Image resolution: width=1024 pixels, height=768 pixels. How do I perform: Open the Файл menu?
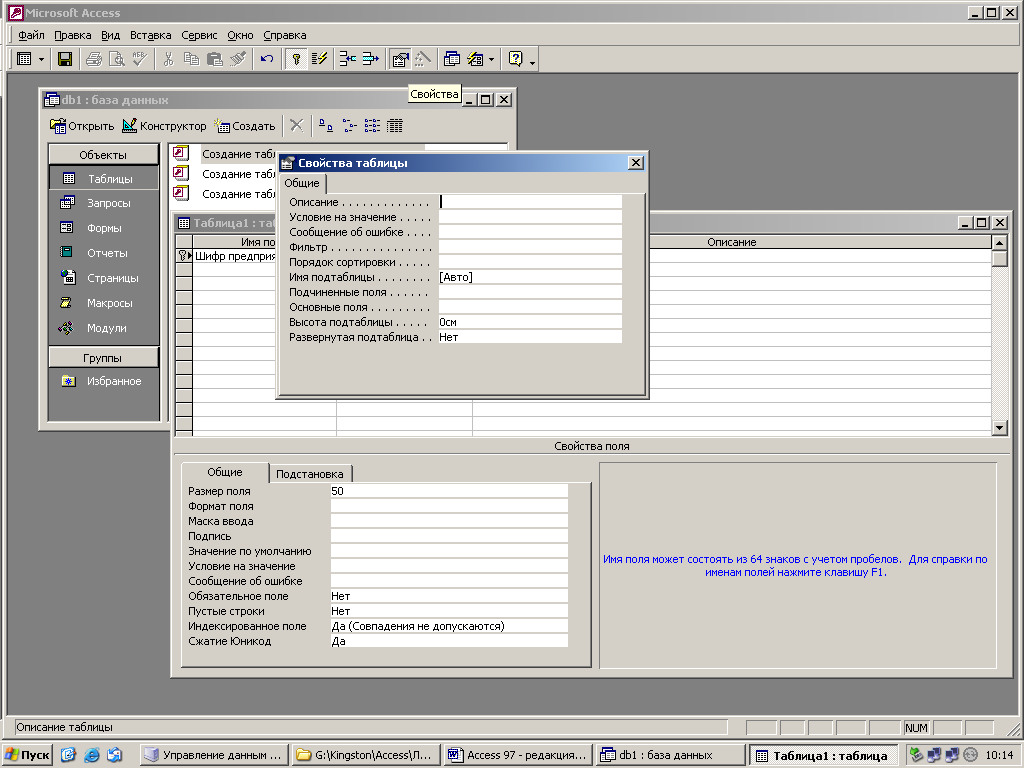pos(31,35)
